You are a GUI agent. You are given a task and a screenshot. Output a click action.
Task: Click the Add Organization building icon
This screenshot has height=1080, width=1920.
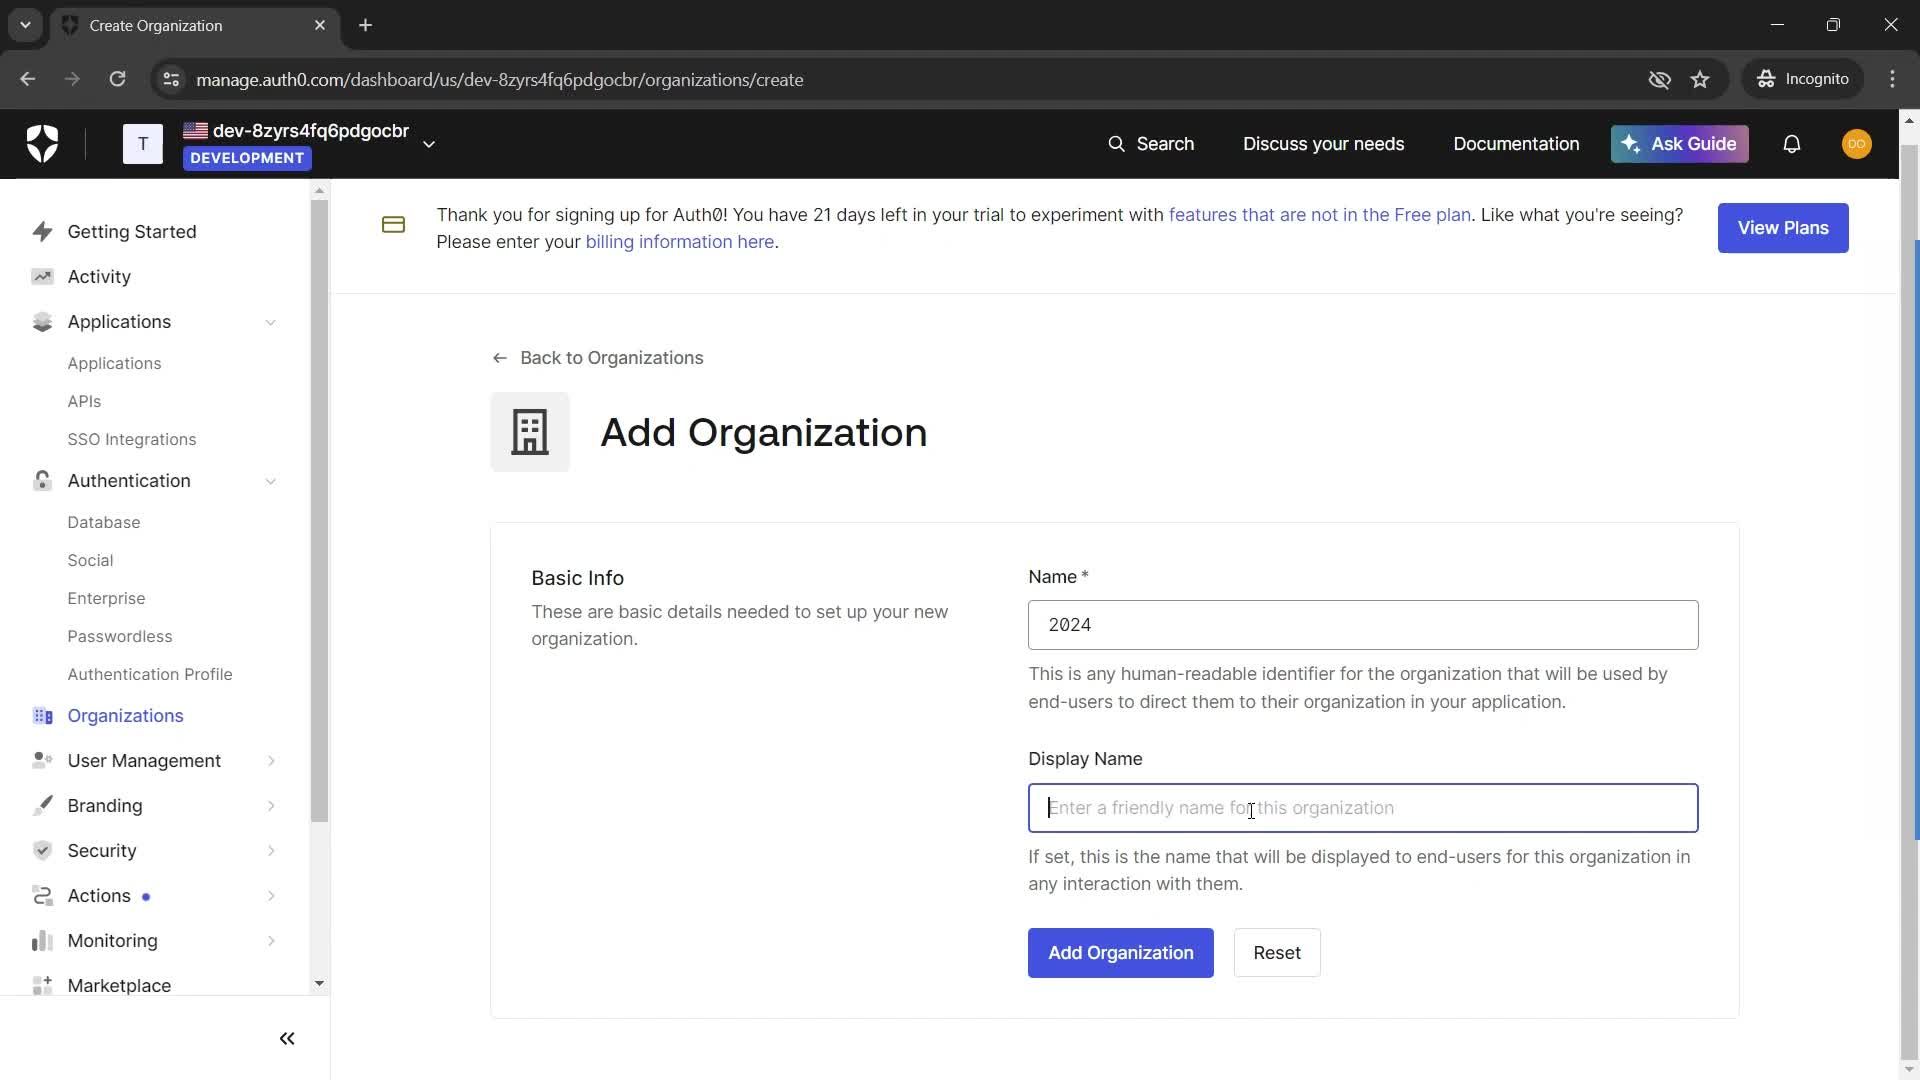click(530, 432)
